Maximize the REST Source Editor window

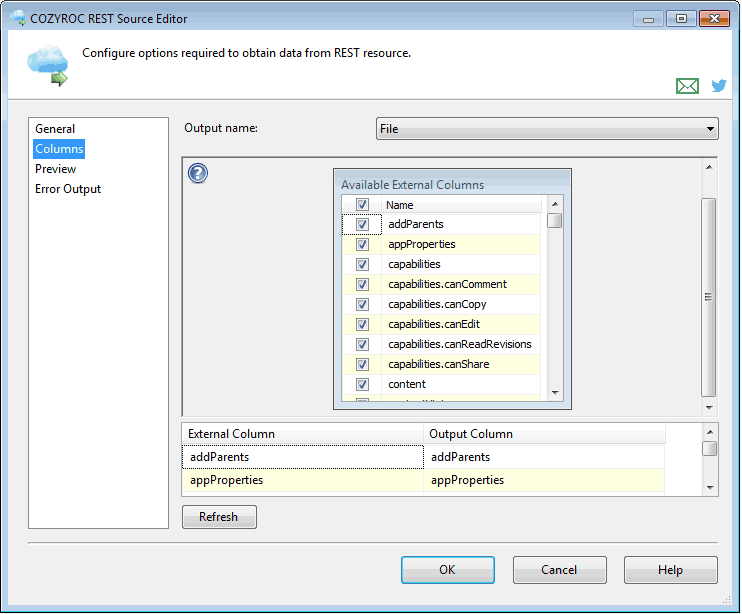[681, 18]
